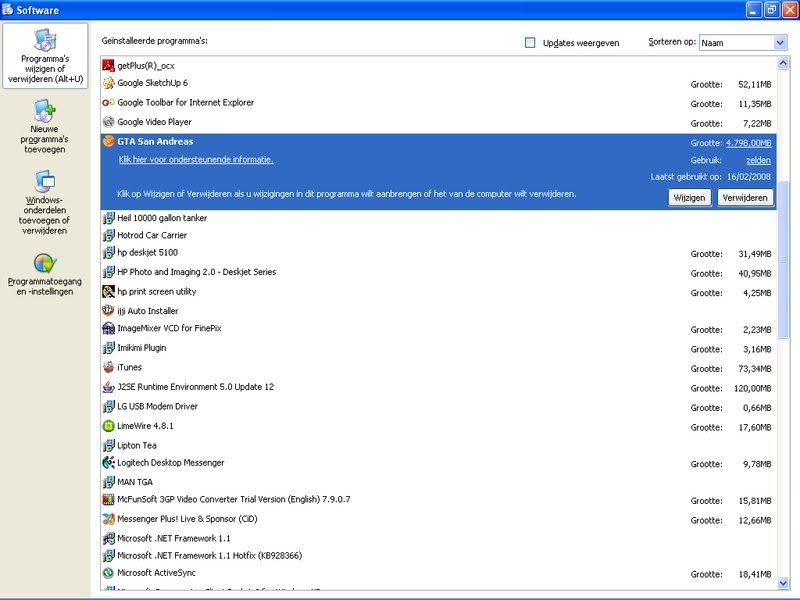
Task: Open Programmatoegang en -instellingen
Action: click(44, 274)
